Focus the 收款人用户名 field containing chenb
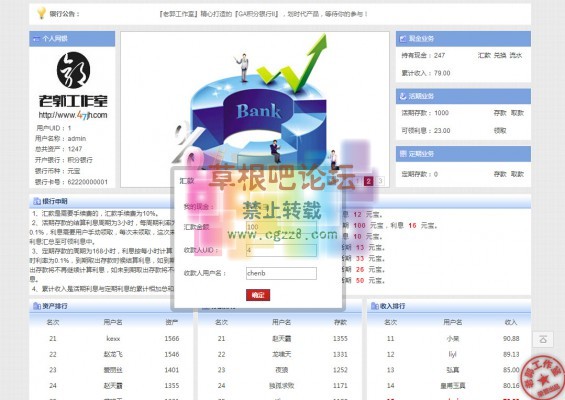Image resolution: width=565 pixels, height=400 pixels. coord(281,273)
